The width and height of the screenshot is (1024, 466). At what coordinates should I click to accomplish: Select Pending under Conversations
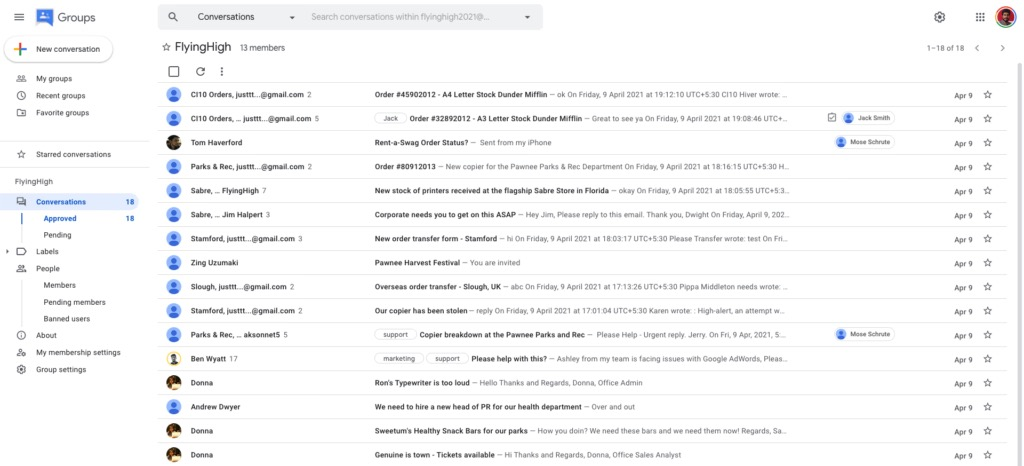pos(57,235)
